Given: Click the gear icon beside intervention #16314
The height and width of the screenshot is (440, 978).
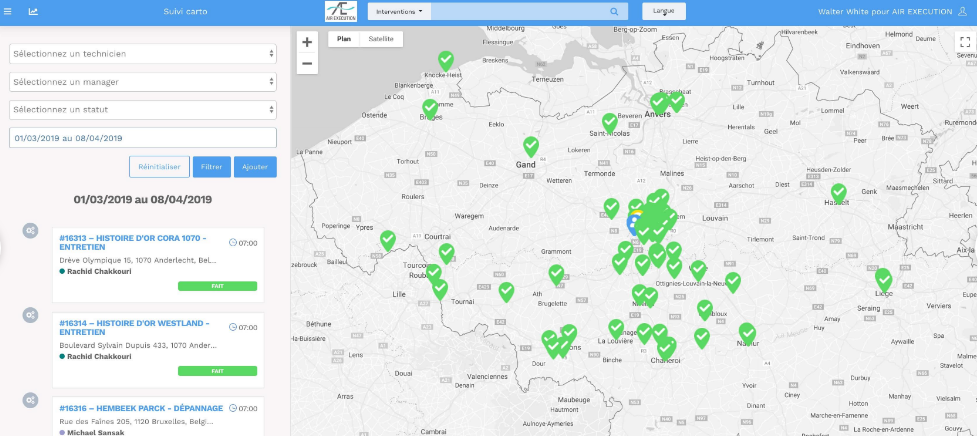Looking at the screenshot, I should coord(31,315).
